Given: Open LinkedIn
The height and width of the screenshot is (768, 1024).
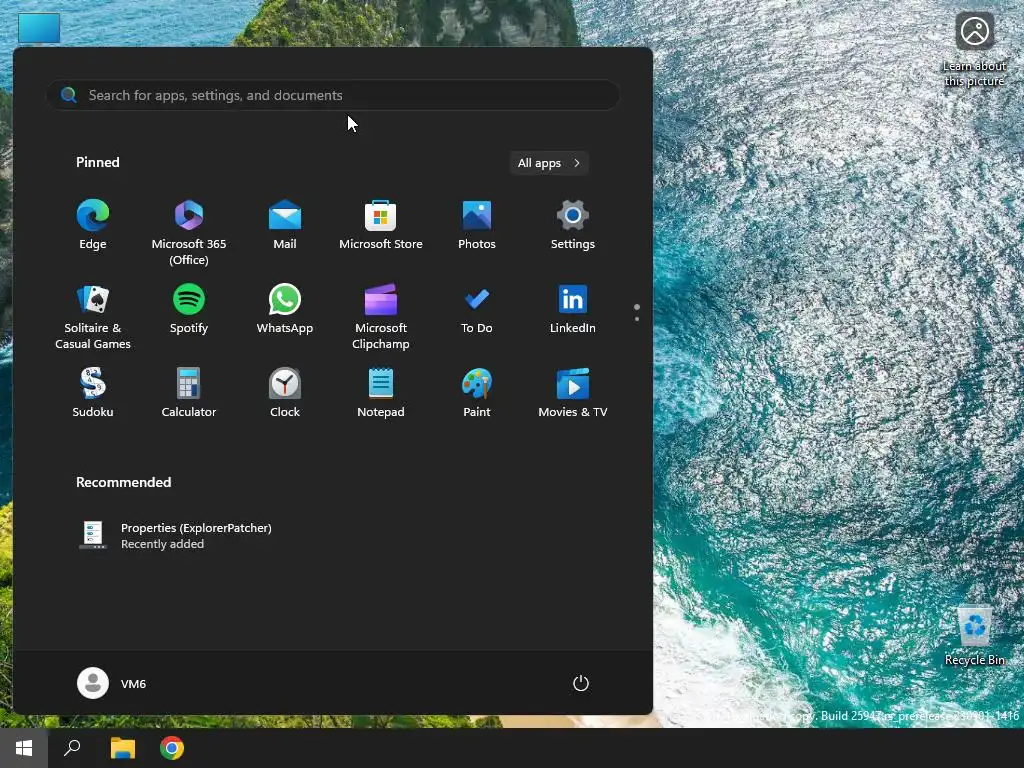Looking at the screenshot, I should pyautogui.click(x=573, y=309).
